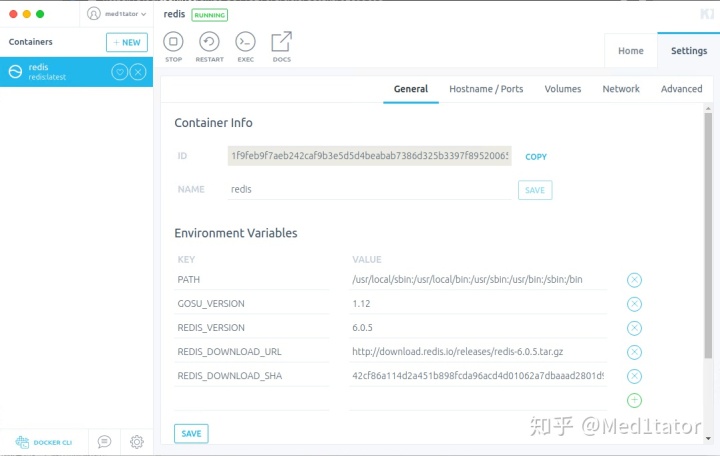Save the environment variables
This screenshot has height=456, width=720.
click(191, 433)
